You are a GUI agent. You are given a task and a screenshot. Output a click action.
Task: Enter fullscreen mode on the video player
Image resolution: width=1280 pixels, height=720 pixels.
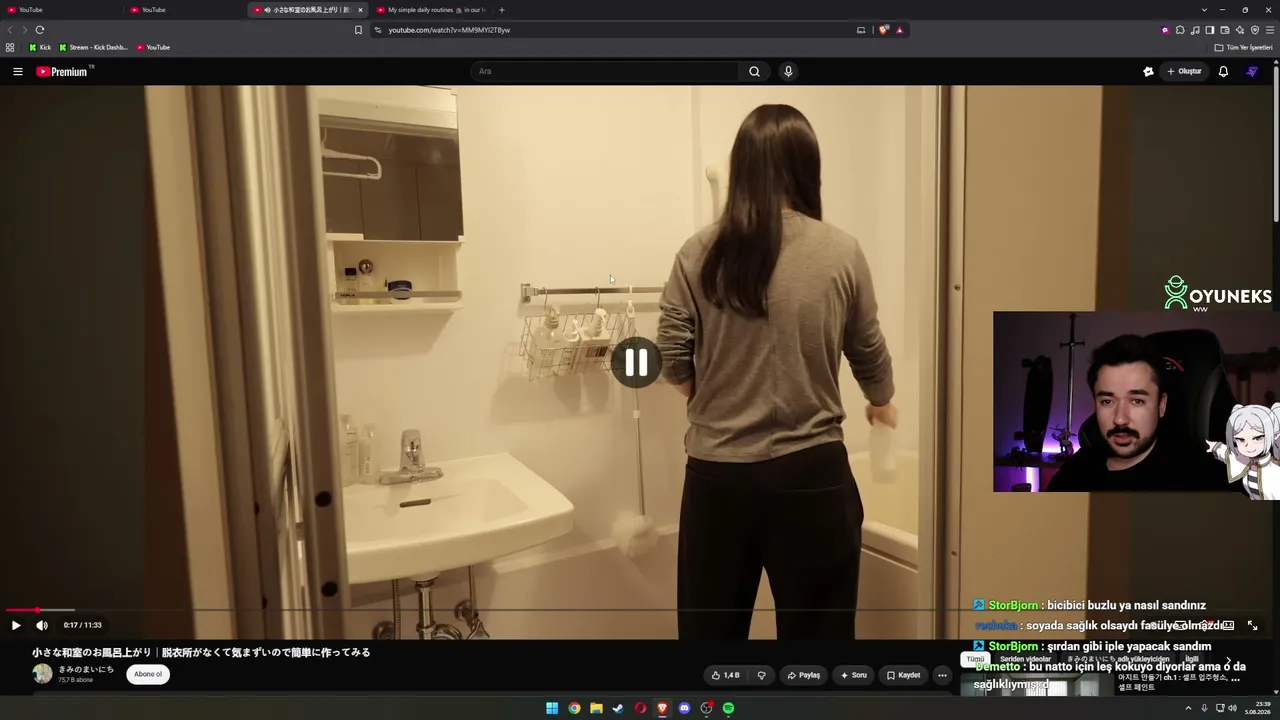click(1252, 625)
